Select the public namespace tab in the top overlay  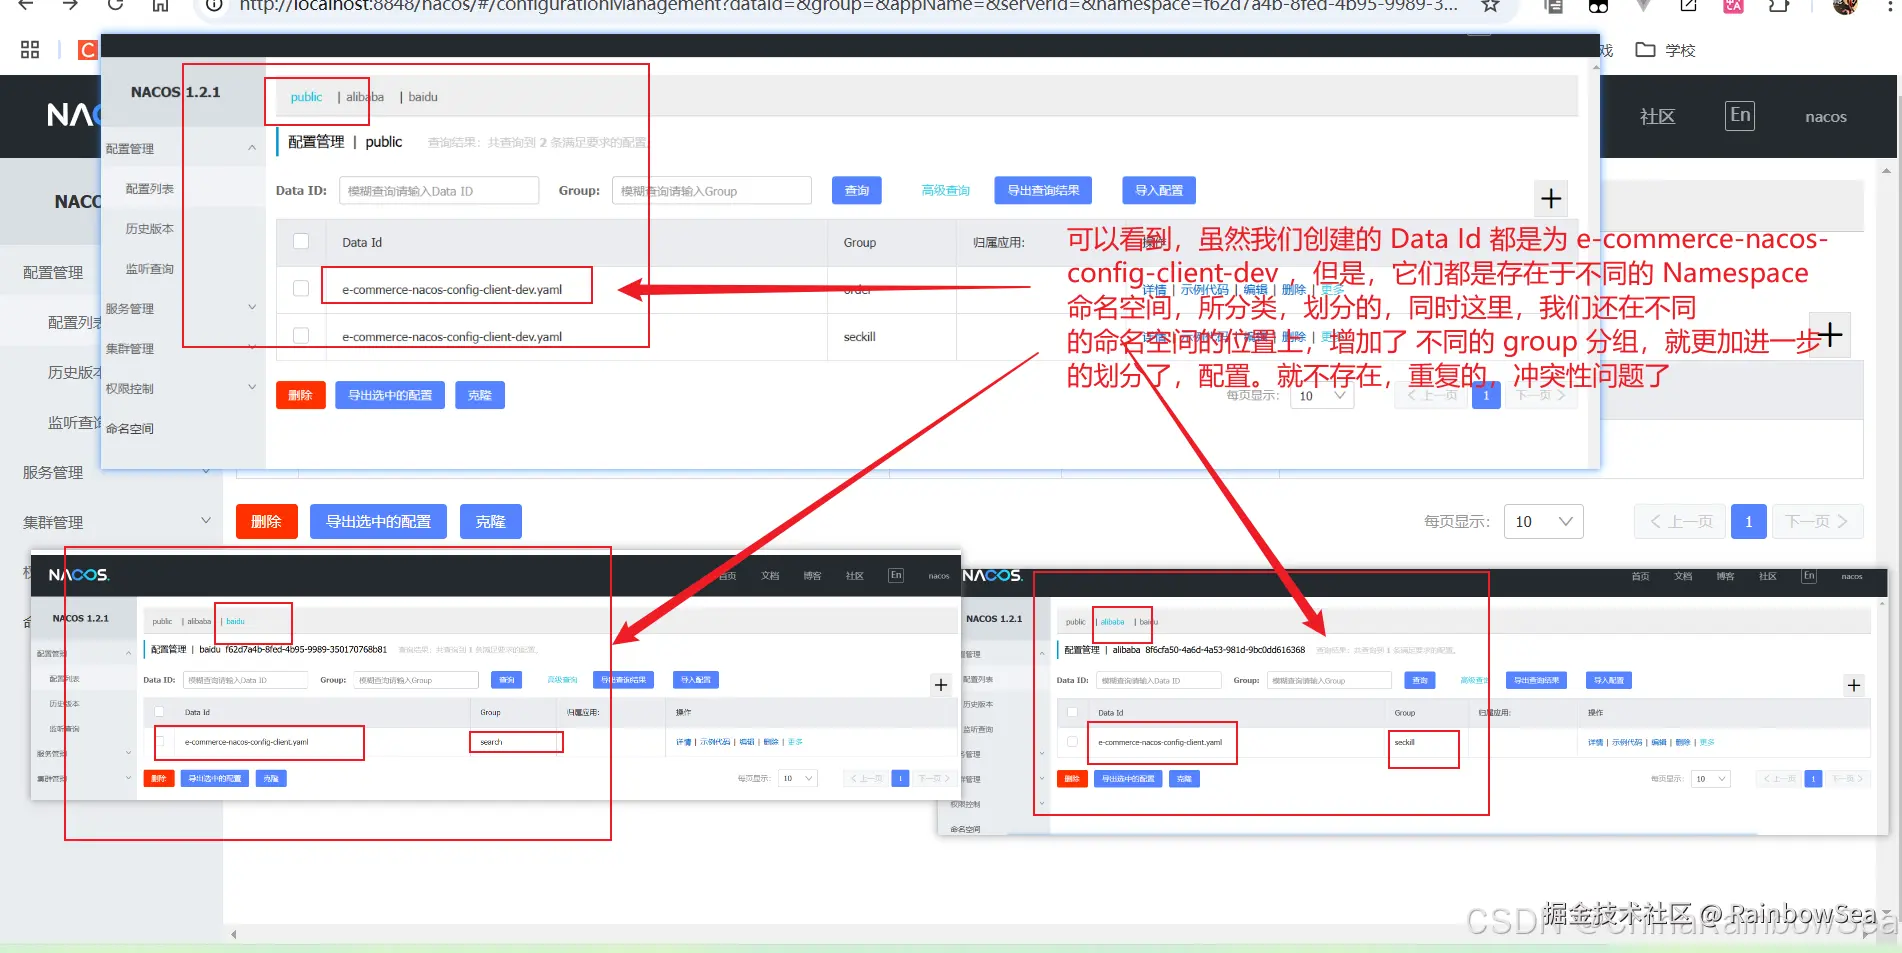coord(306,97)
